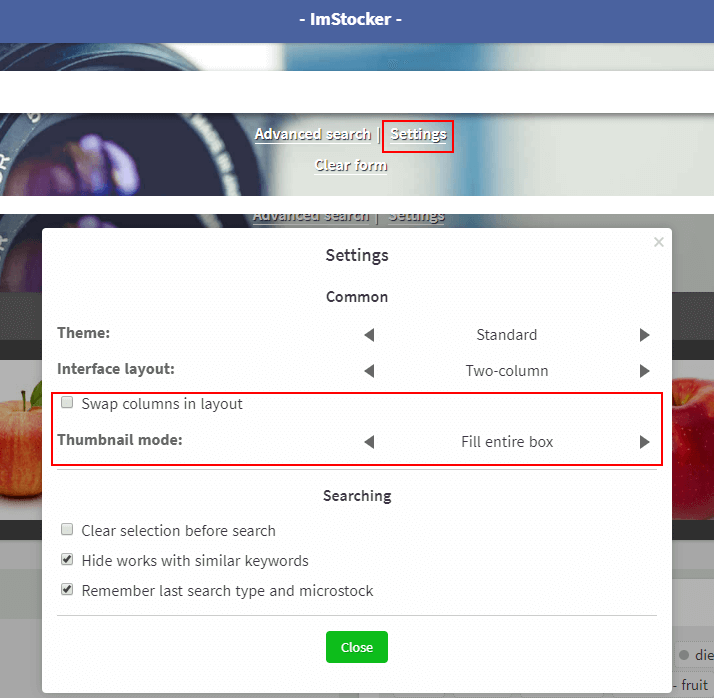
Task: Open the Advanced search link
Action: coord(312,134)
